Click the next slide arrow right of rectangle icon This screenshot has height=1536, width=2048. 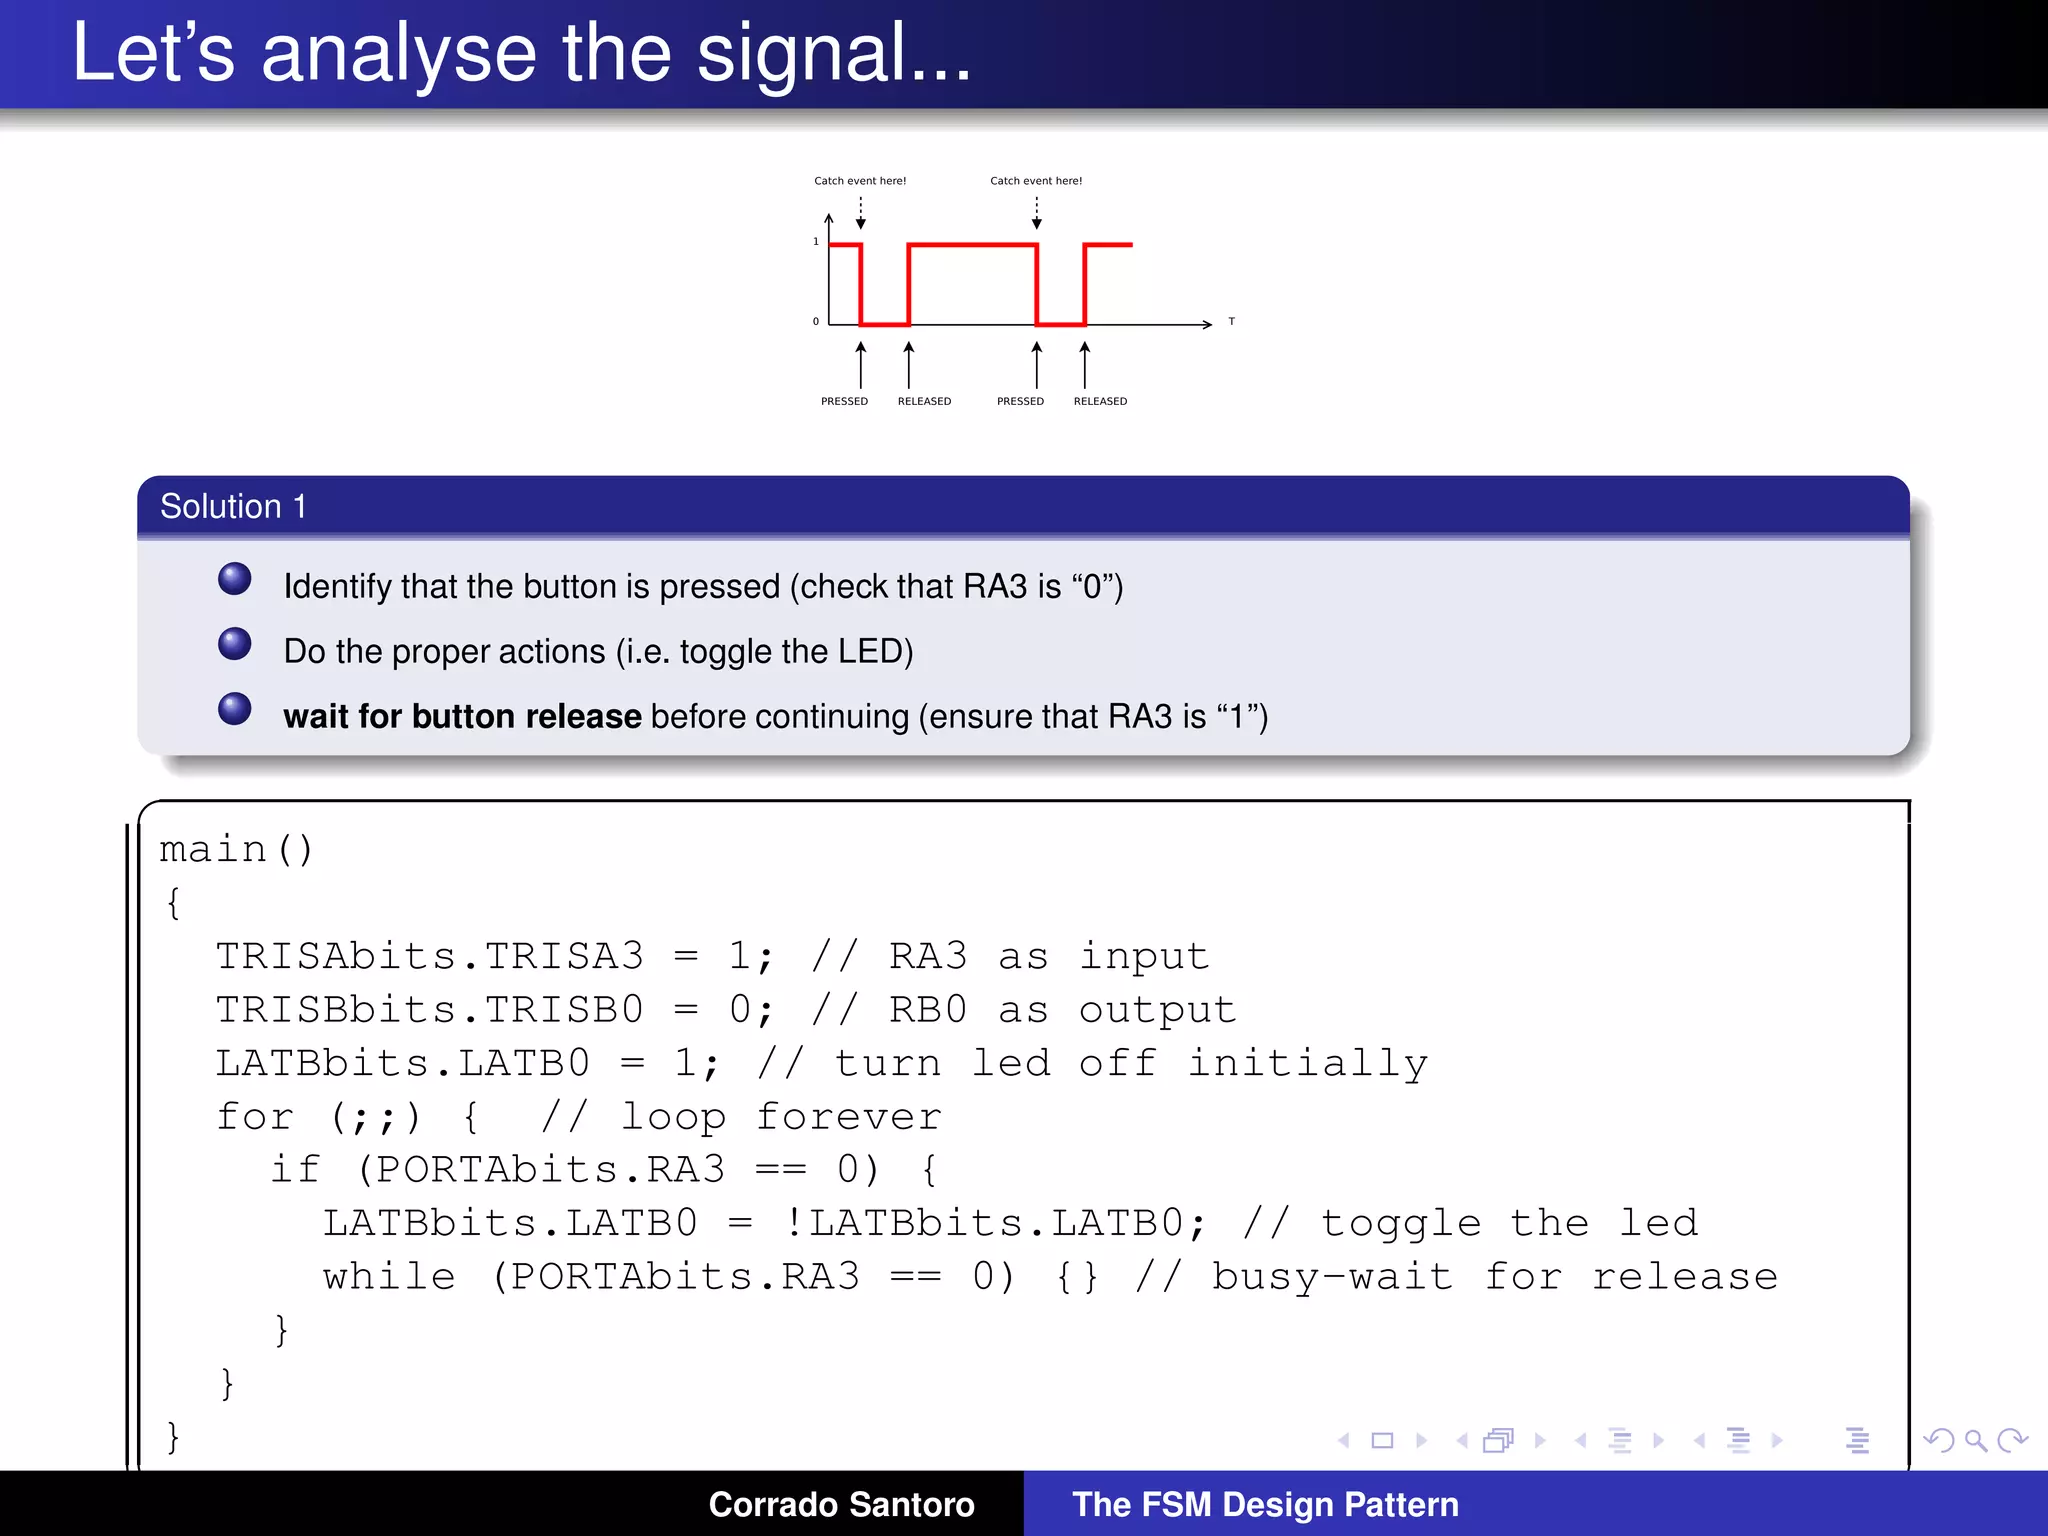point(1421,1440)
